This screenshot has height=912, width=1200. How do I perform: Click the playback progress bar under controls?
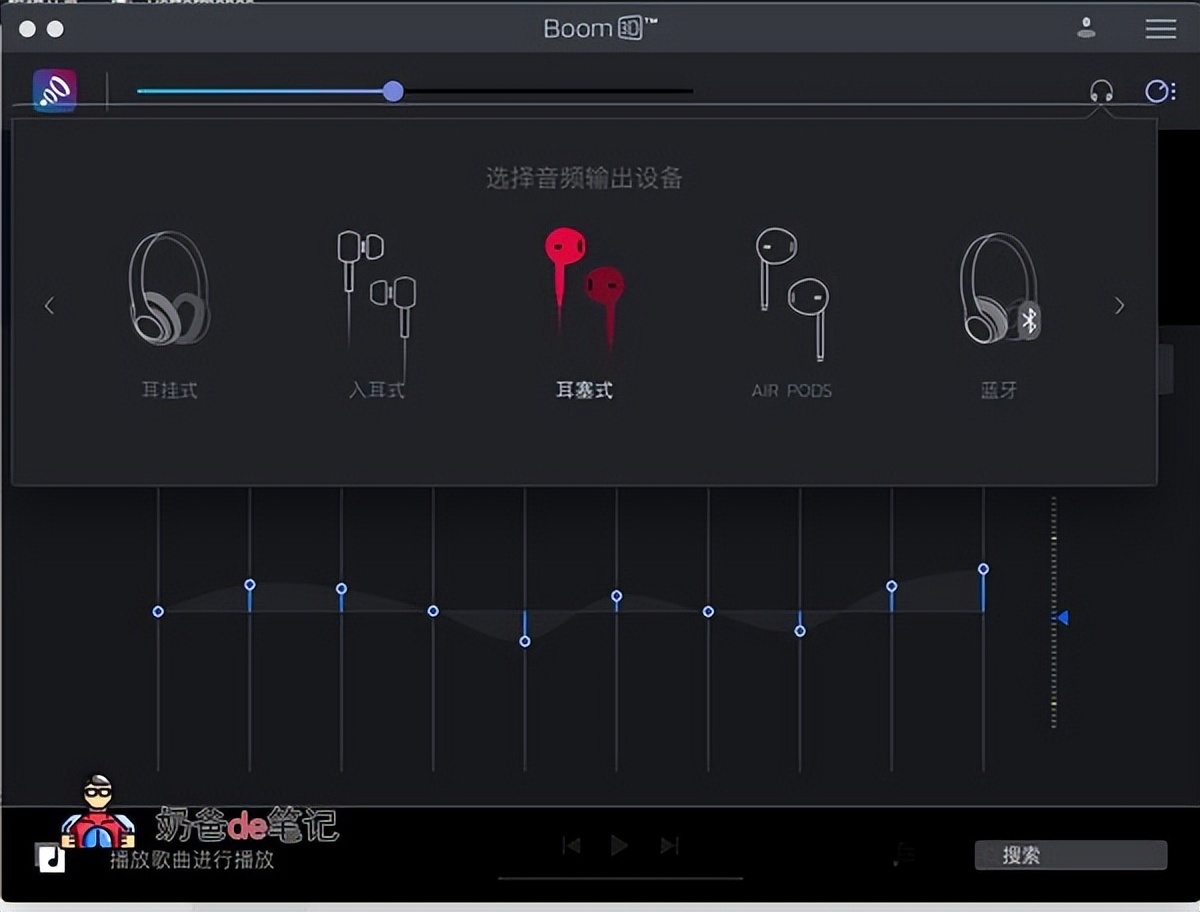620,879
